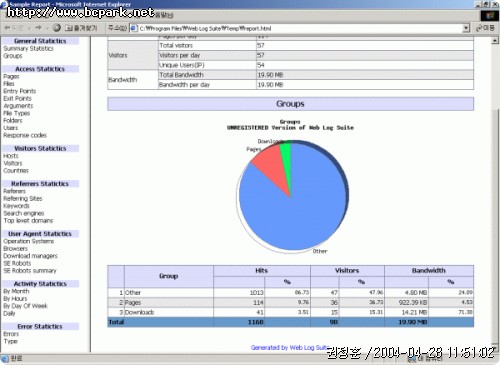
Task: Select the By Day Of Week link
Action: tap(25, 306)
